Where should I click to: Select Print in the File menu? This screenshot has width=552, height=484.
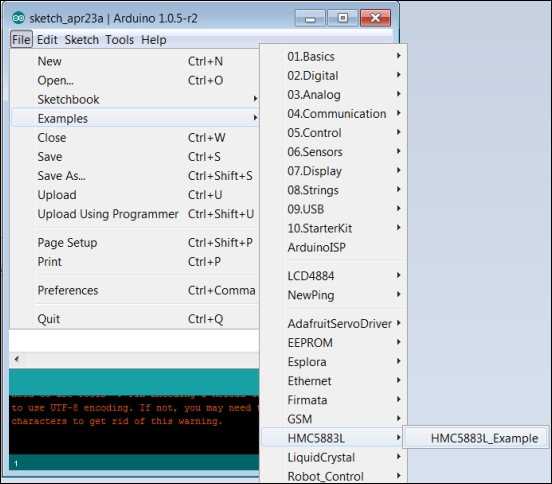135,261
